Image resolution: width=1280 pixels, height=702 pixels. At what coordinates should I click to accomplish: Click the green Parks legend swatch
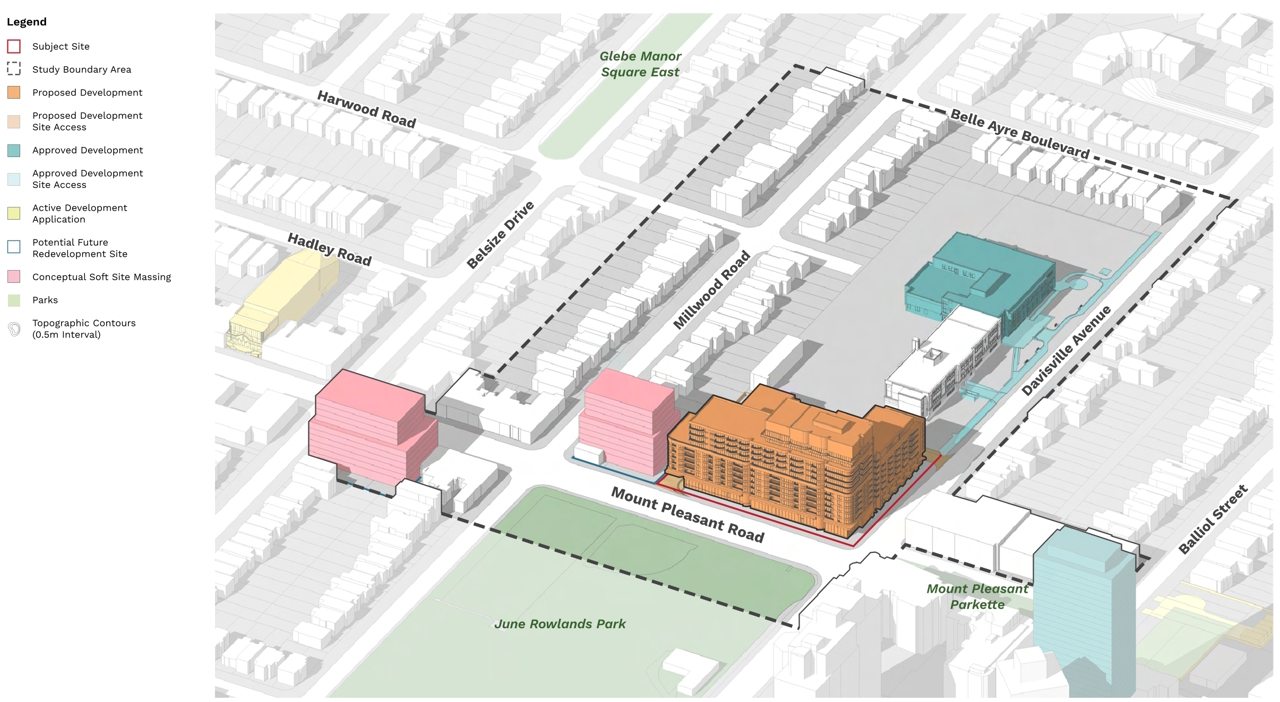click(14, 300)
